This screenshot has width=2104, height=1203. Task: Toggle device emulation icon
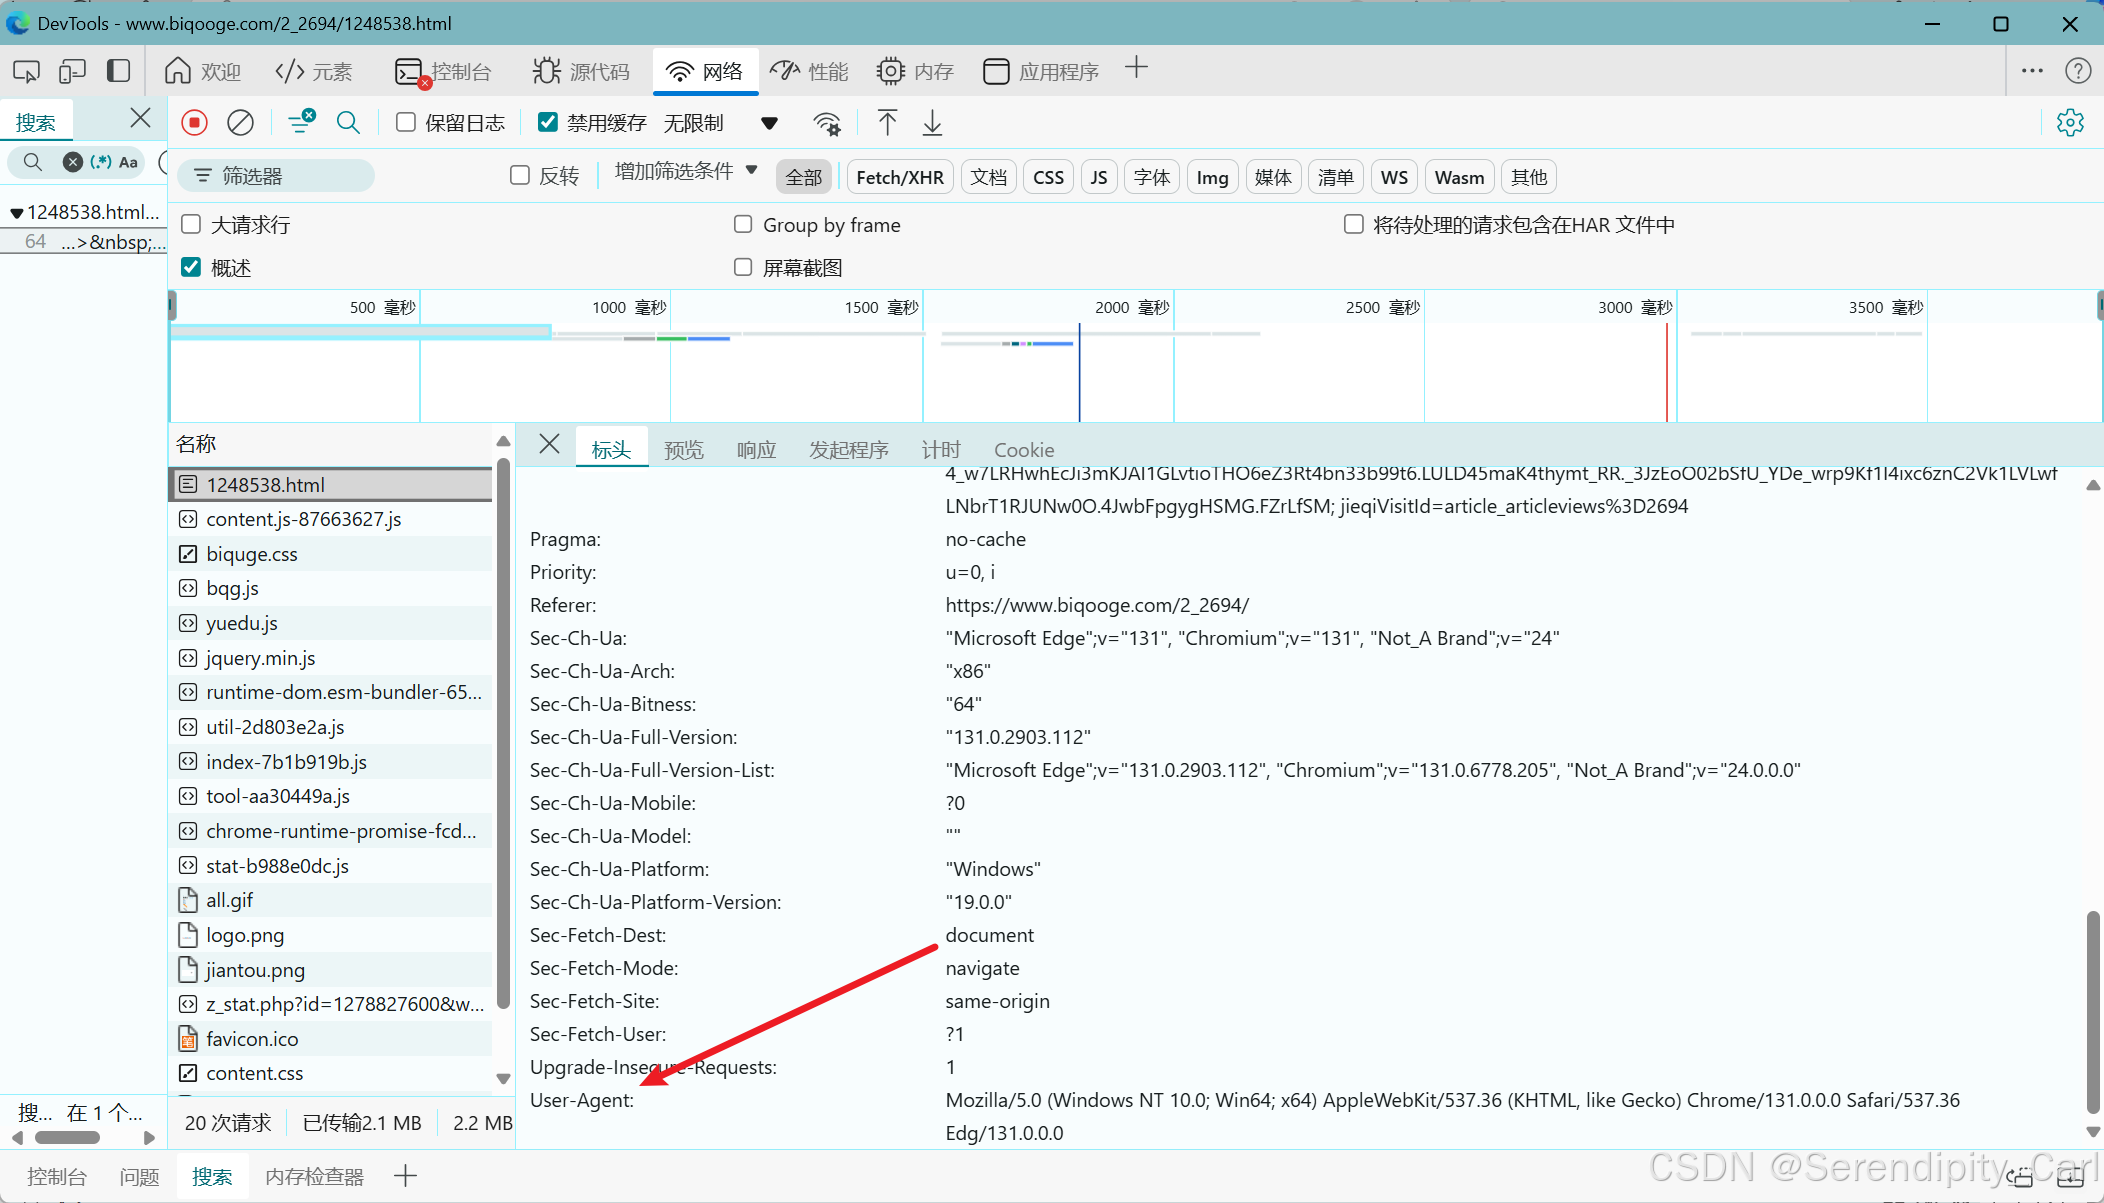[x=72, y=71]
